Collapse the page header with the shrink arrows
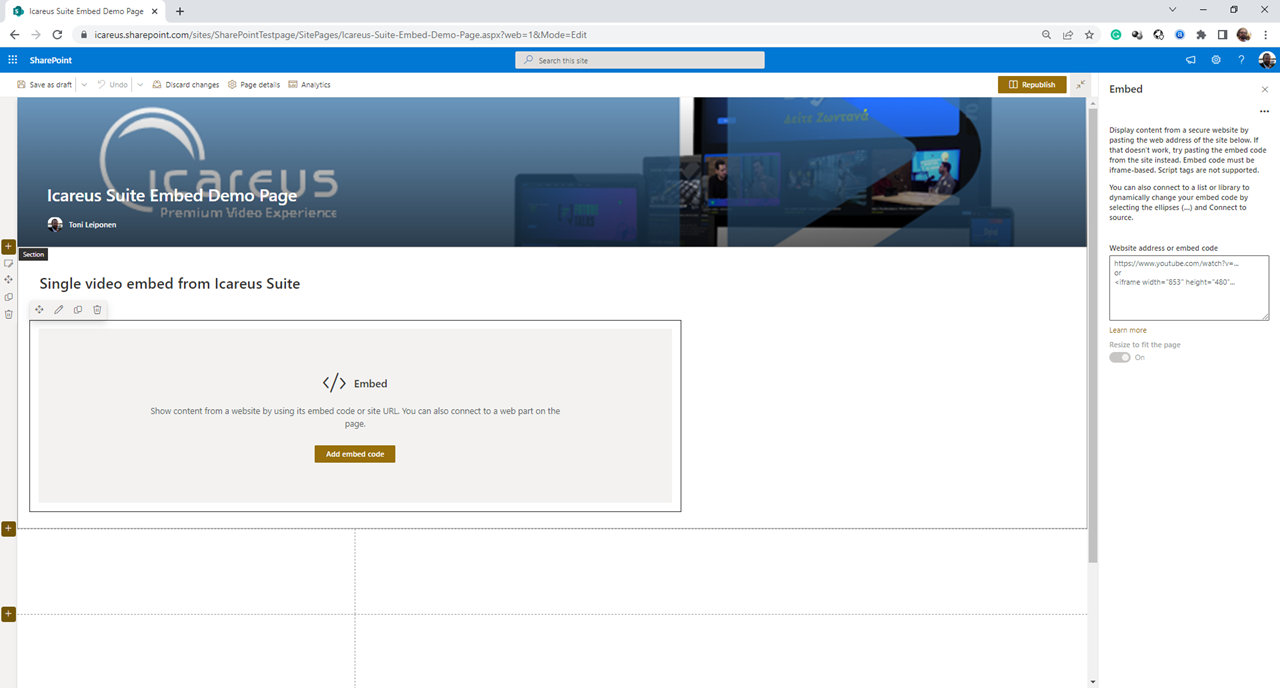Screen dimensions: 1280x688 1080,85
